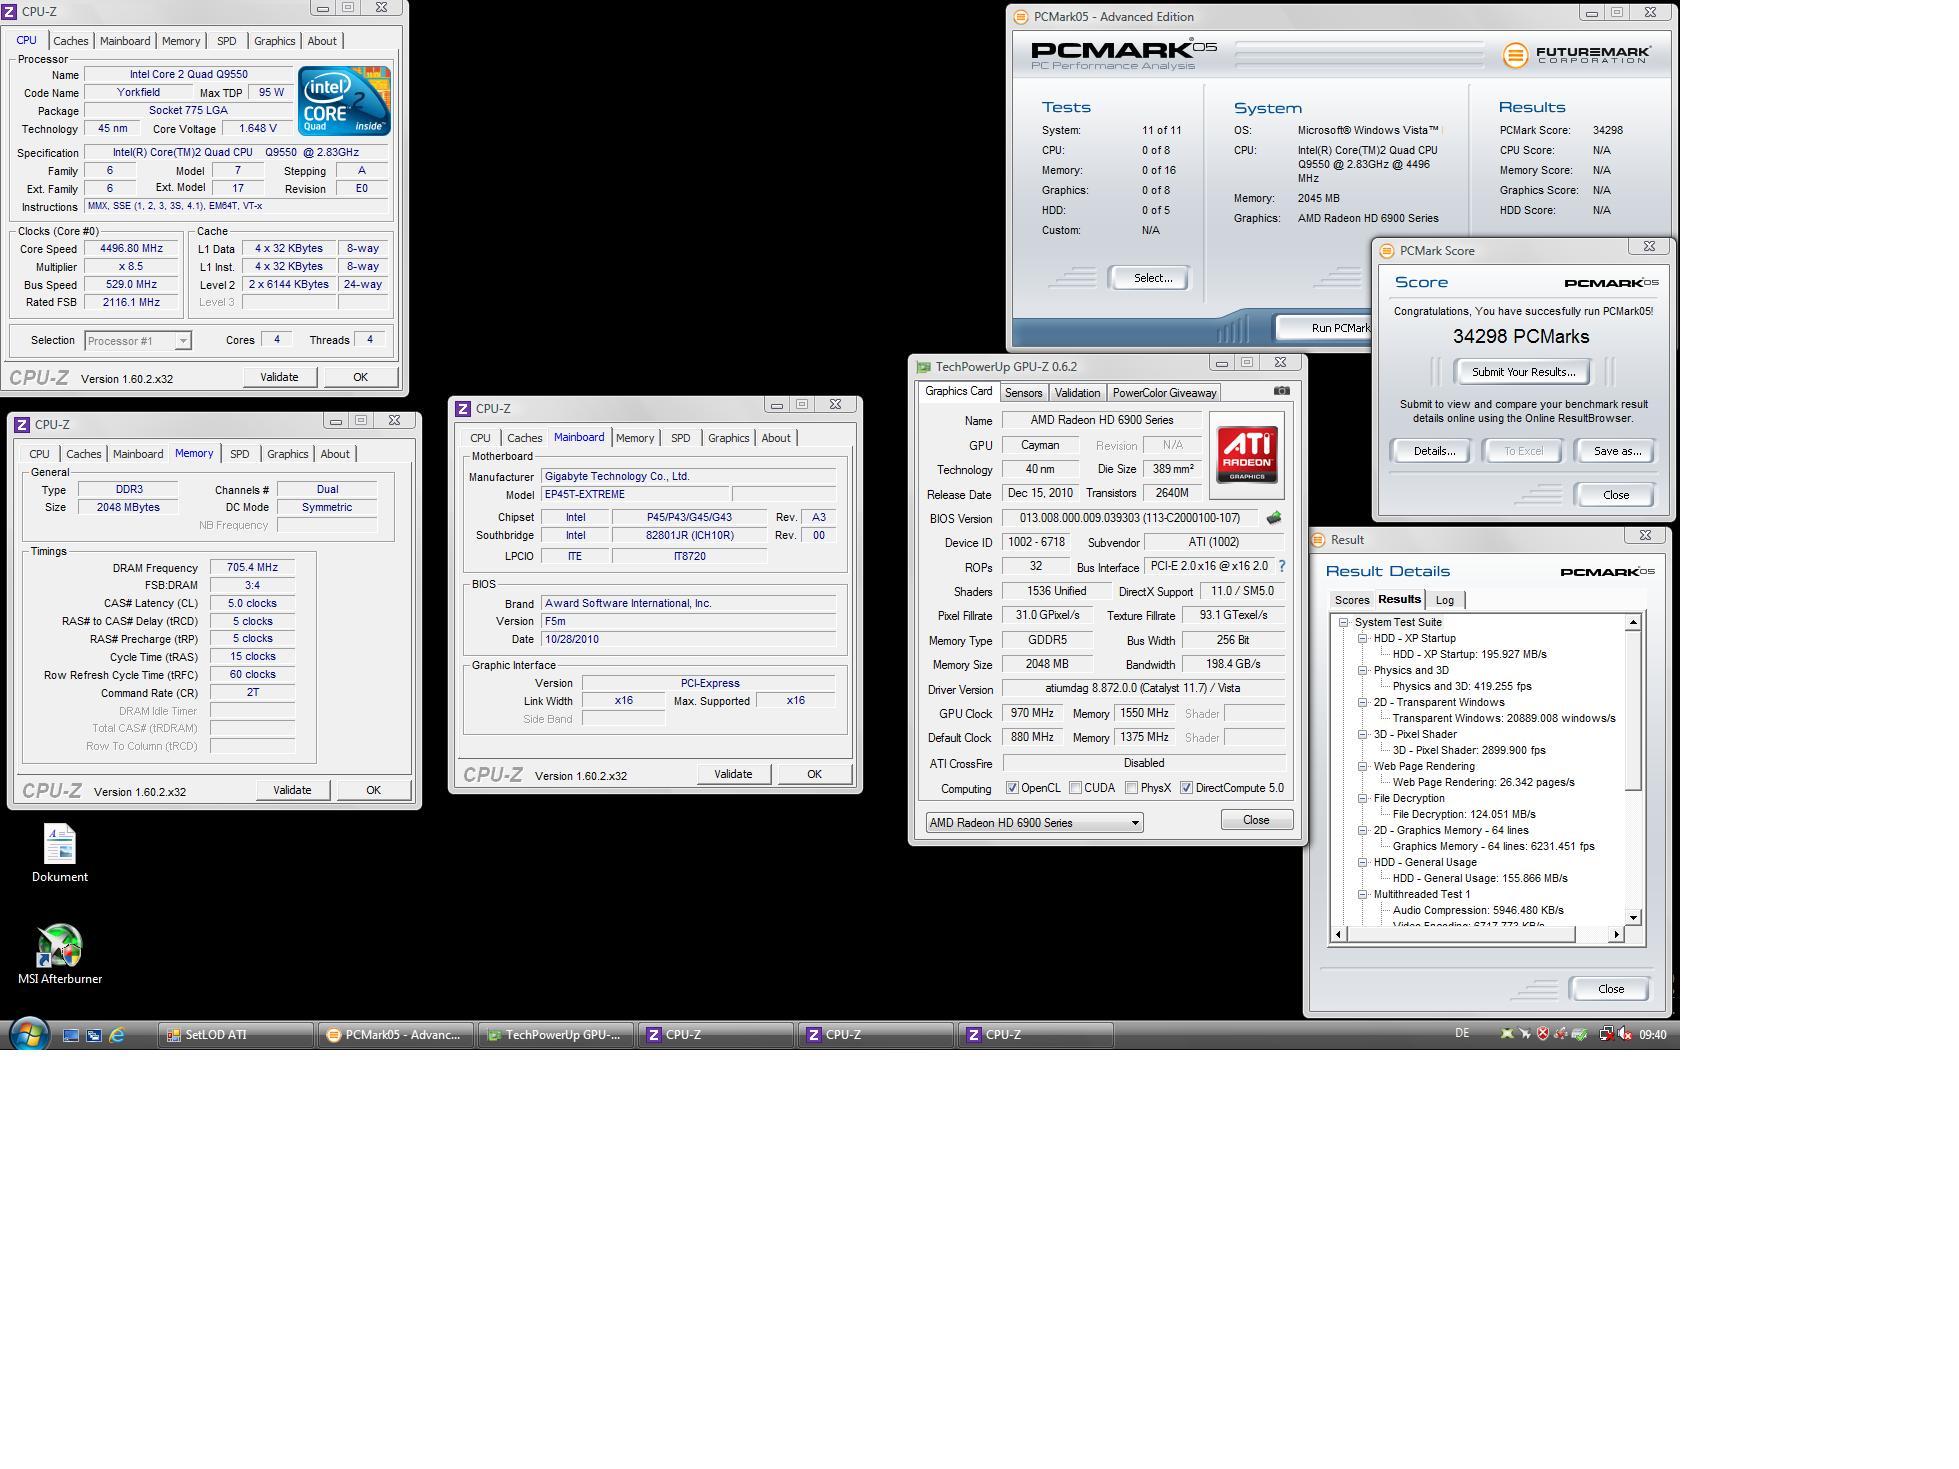
Task: Click the GPU-Z BIOS save chip icon
Action: tap(1273, 518)
